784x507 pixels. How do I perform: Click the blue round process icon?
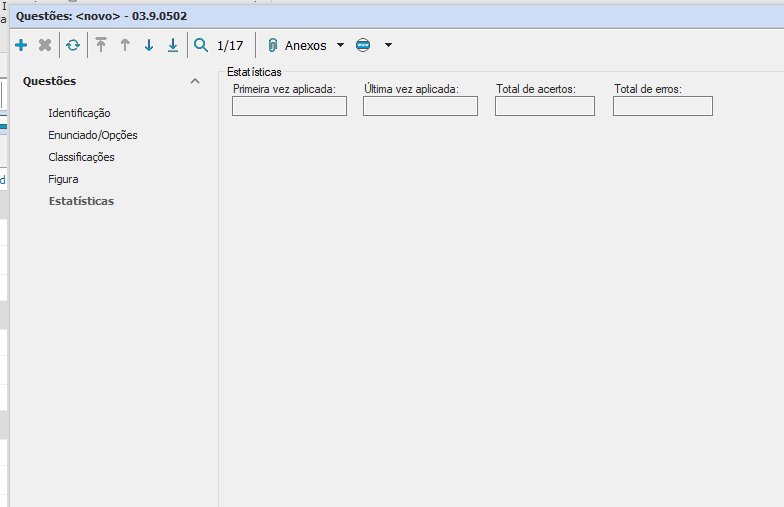click(363, 45)
